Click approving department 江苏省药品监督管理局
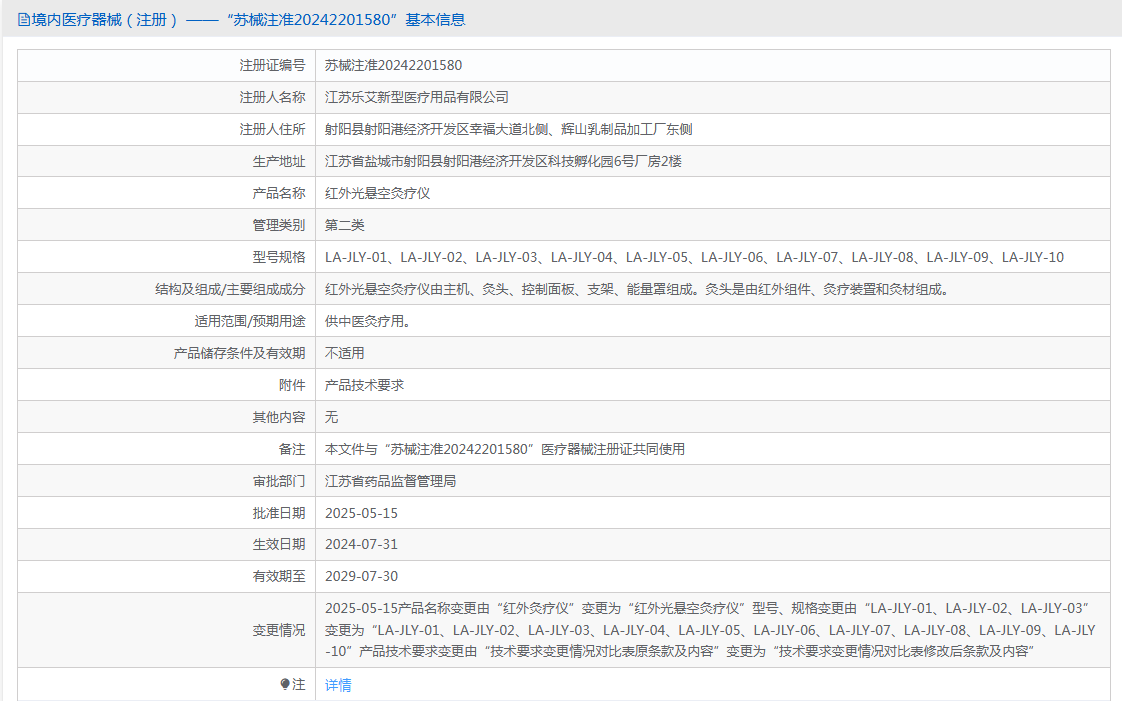 coord(390,481)
